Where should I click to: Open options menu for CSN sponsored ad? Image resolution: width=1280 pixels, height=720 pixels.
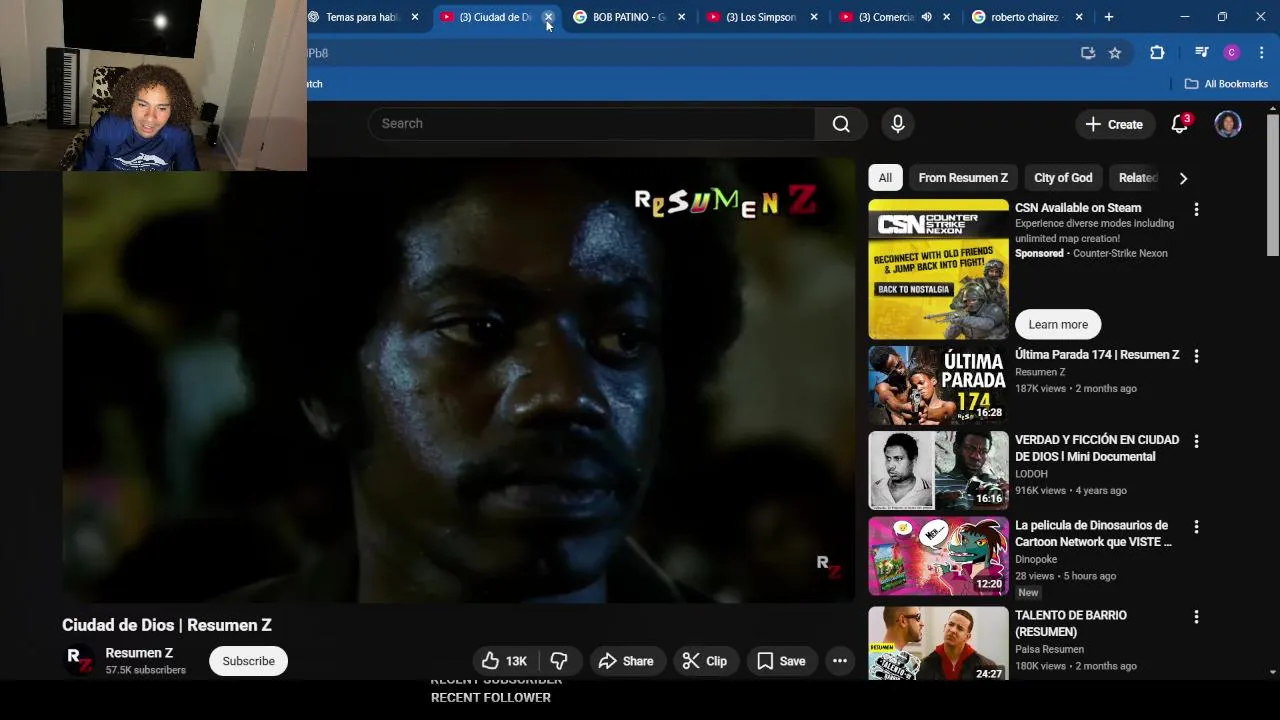pyautogui.click(x=1196, y=210)
